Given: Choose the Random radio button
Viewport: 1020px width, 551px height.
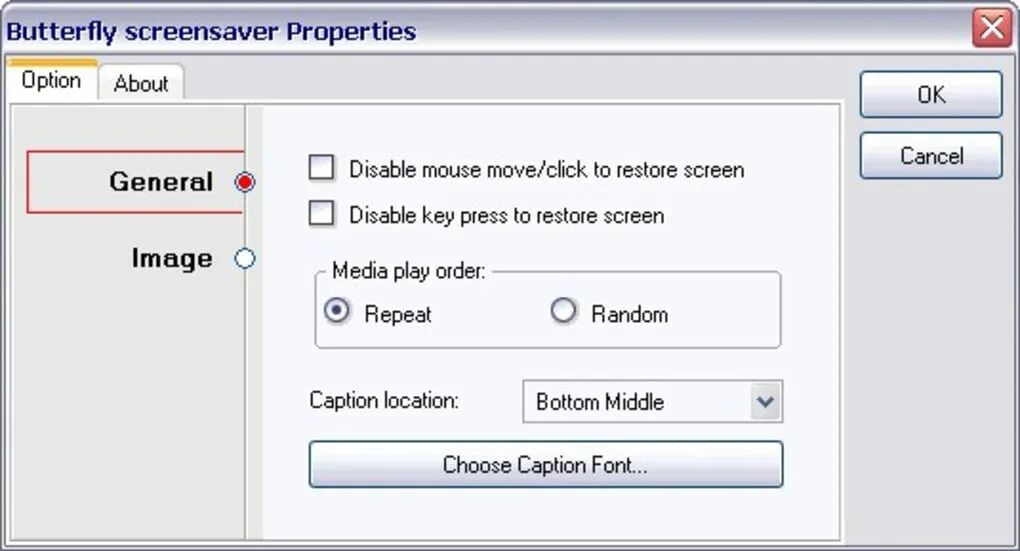Looking at the screenshot, I should point(563,311).
